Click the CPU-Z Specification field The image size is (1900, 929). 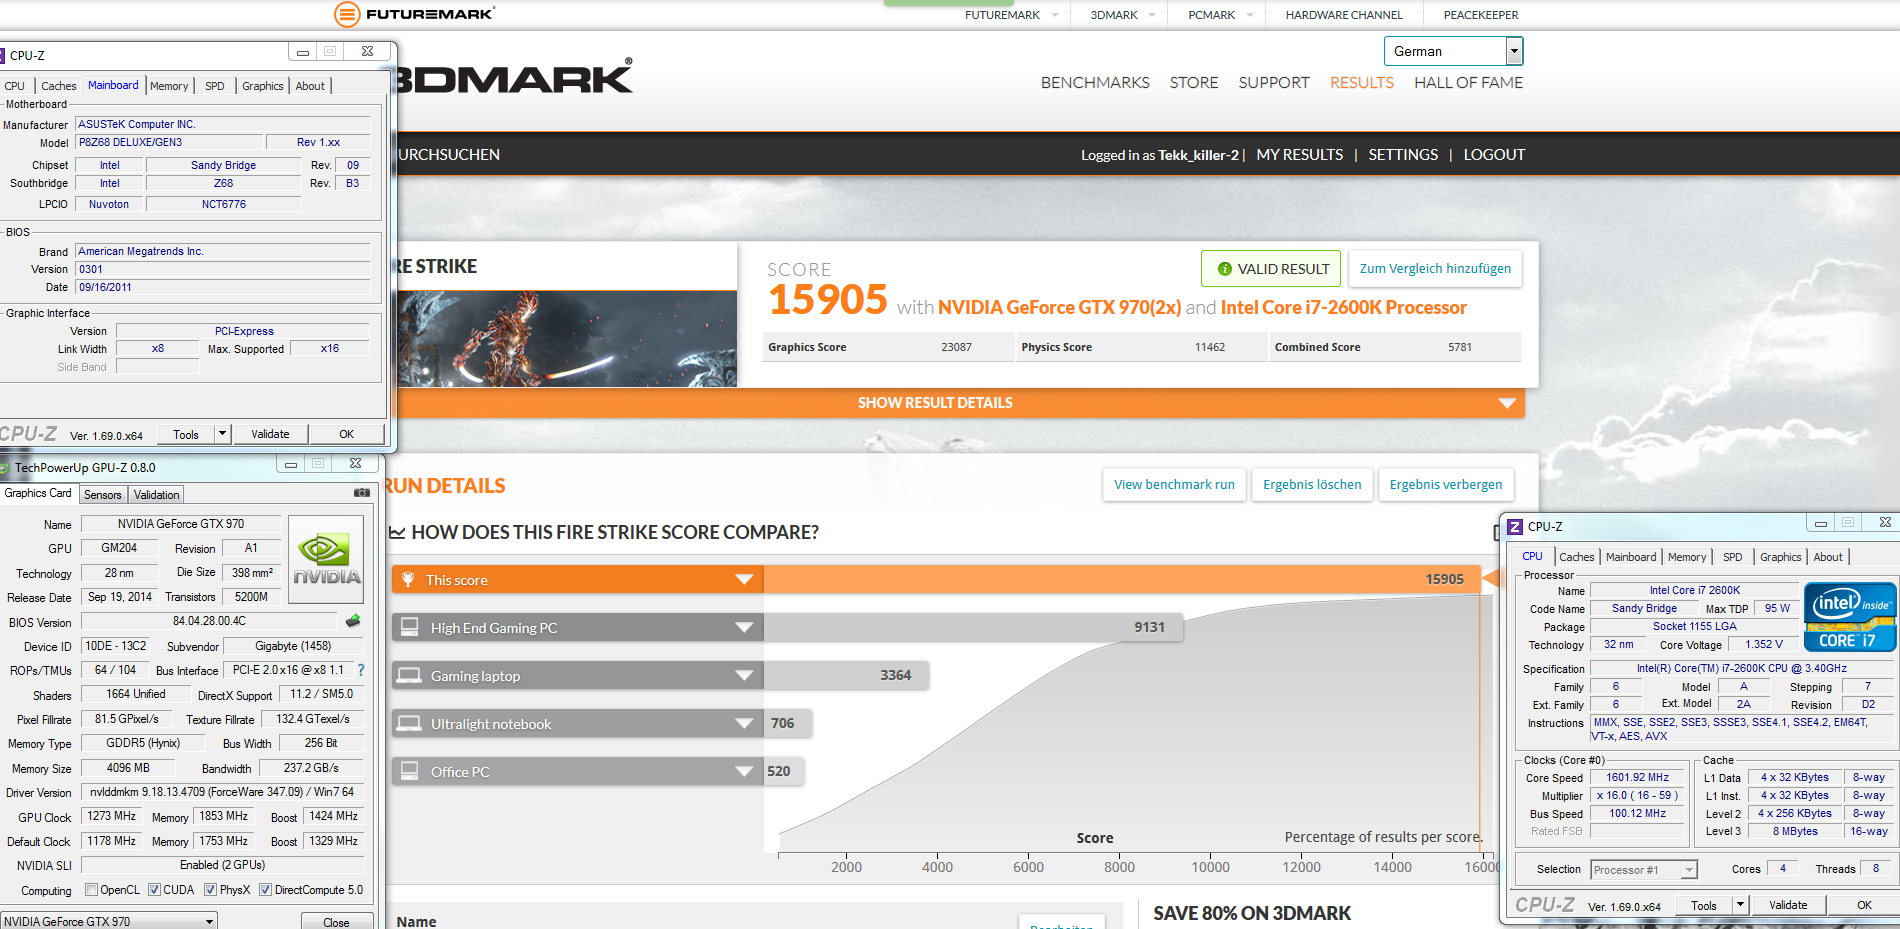coord(1741,668)
